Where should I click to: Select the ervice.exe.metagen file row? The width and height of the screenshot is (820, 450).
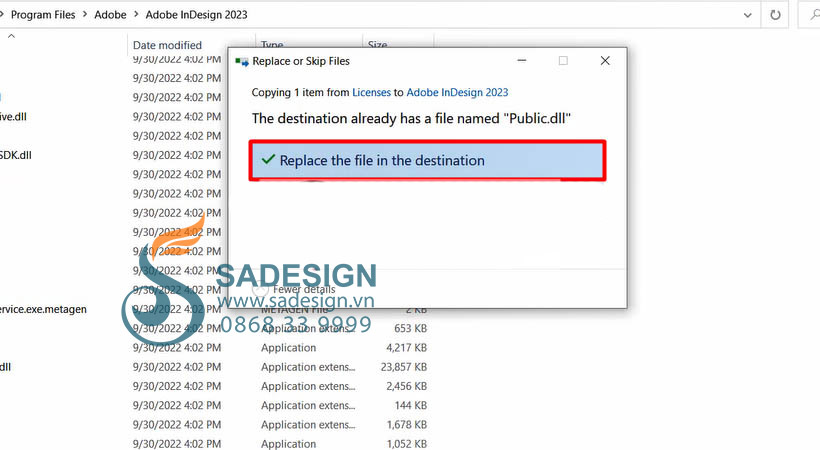213,309
